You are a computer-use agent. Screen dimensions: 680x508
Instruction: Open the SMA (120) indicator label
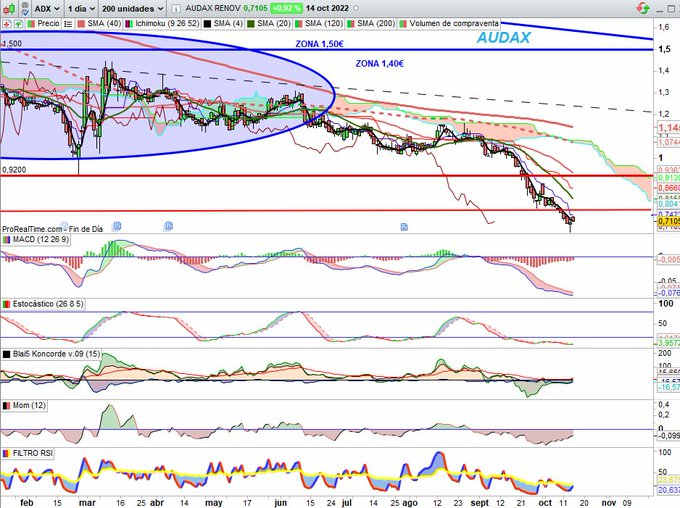(324, 23)
